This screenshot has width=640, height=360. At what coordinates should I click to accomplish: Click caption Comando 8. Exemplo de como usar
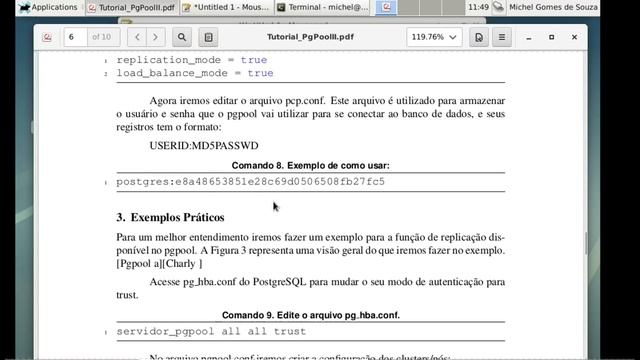(x=311, y=165)
